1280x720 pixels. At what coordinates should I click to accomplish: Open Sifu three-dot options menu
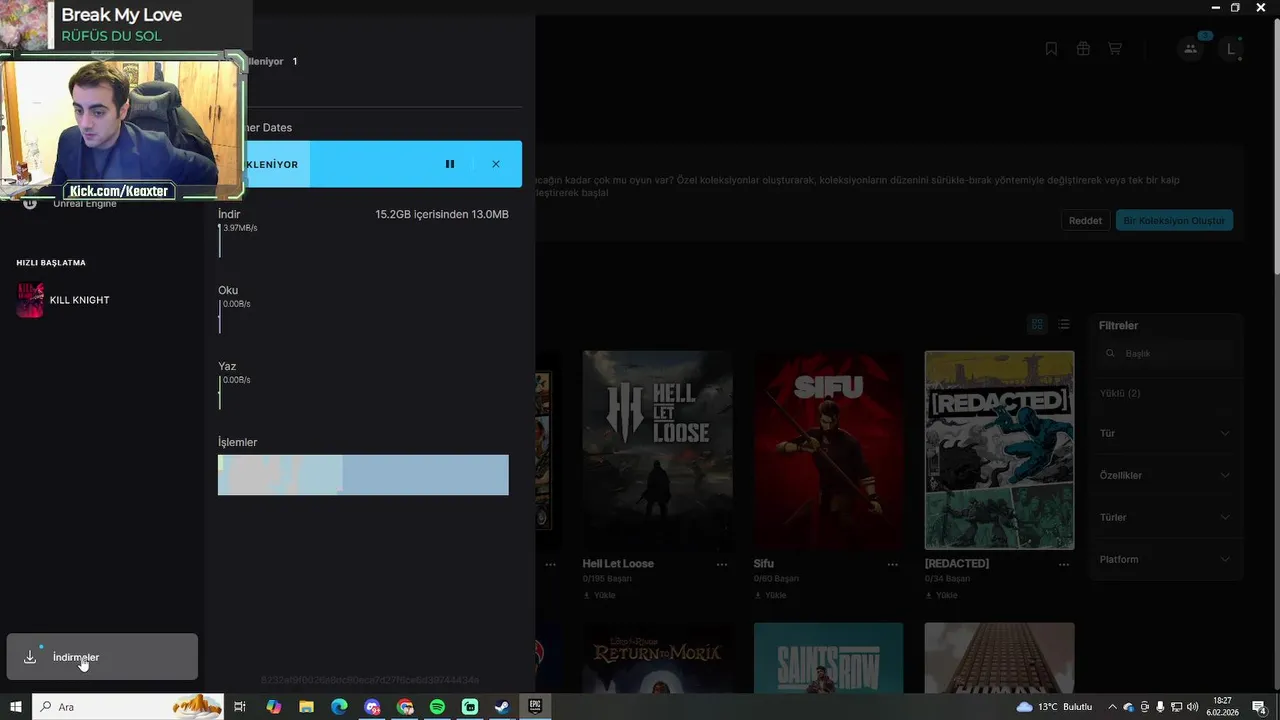893,564
